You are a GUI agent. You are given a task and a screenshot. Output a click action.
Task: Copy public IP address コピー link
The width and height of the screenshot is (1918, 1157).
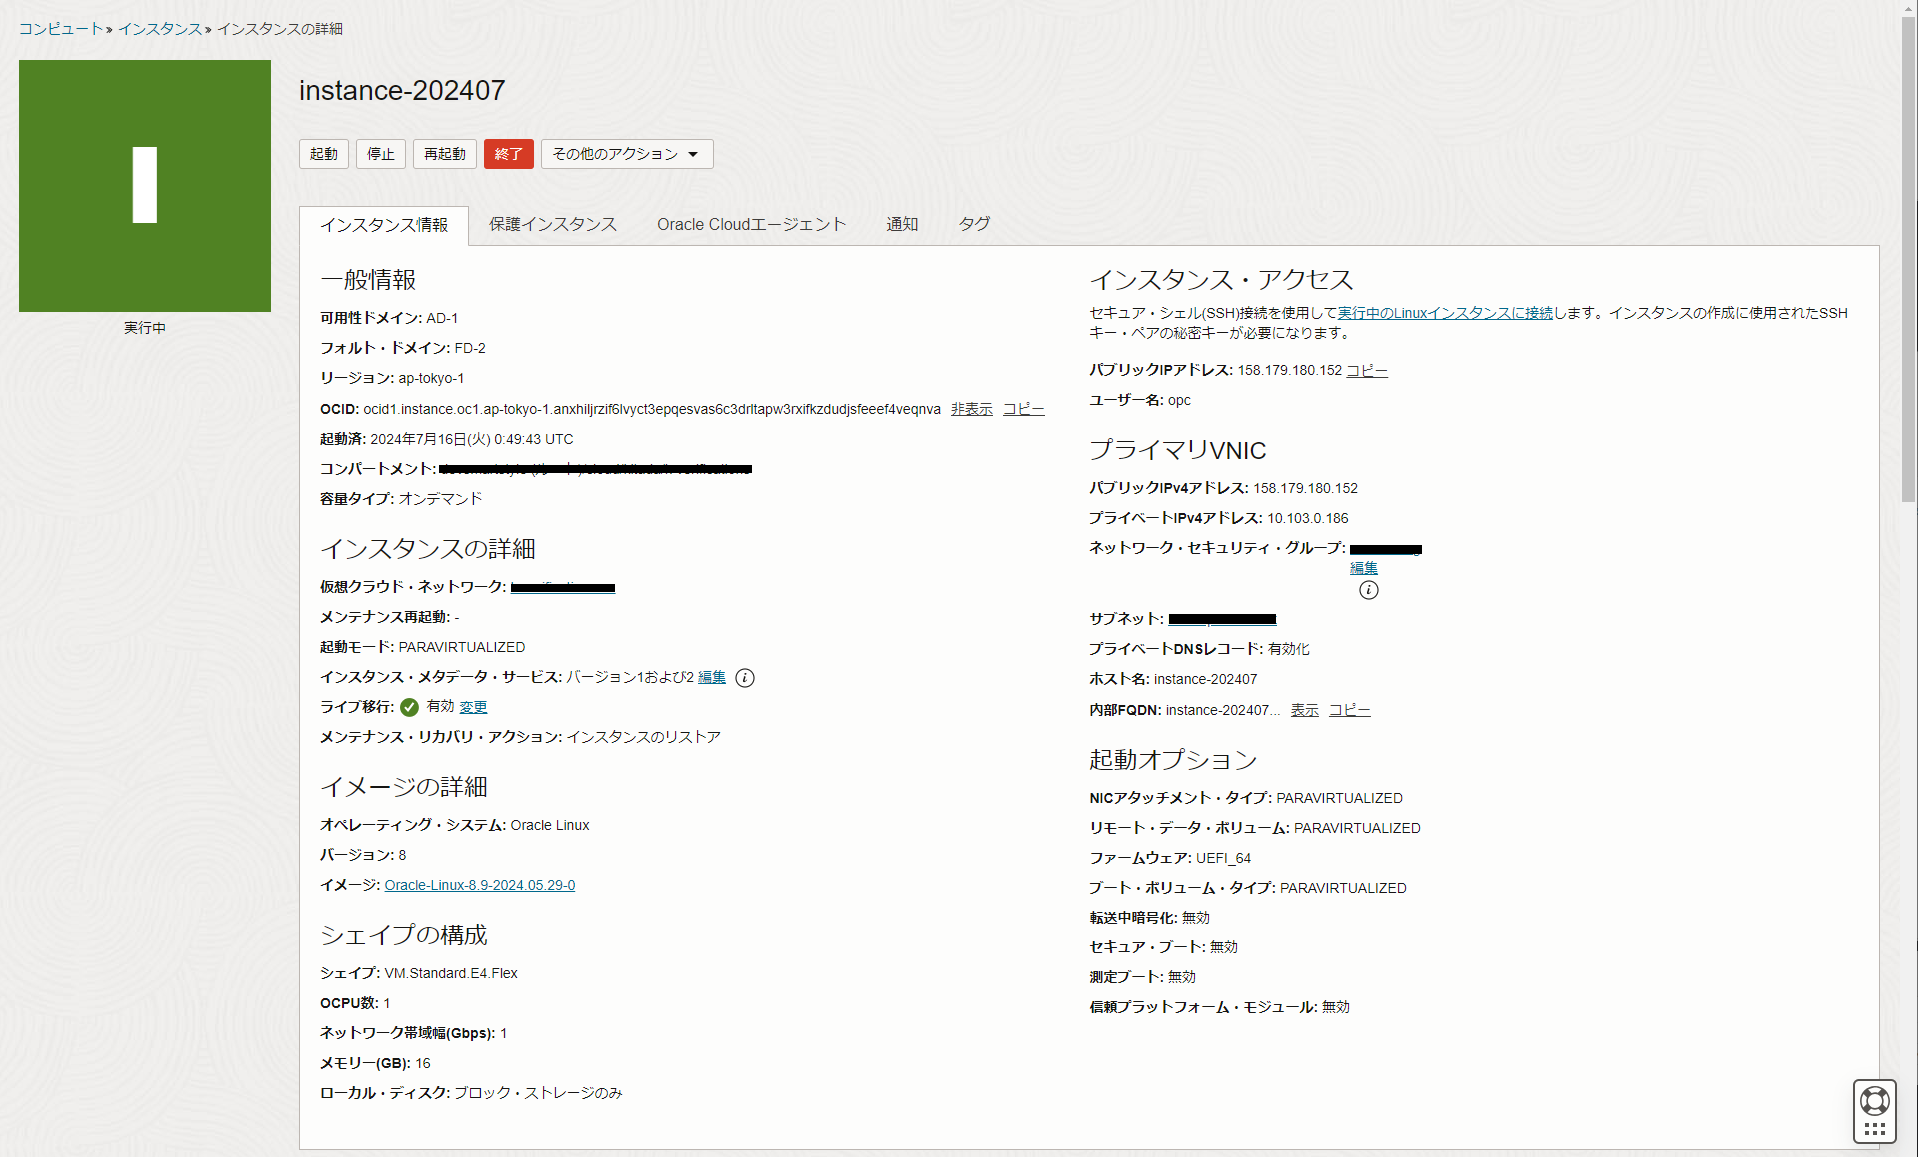pyautogui.click(x=1367, y=370)
